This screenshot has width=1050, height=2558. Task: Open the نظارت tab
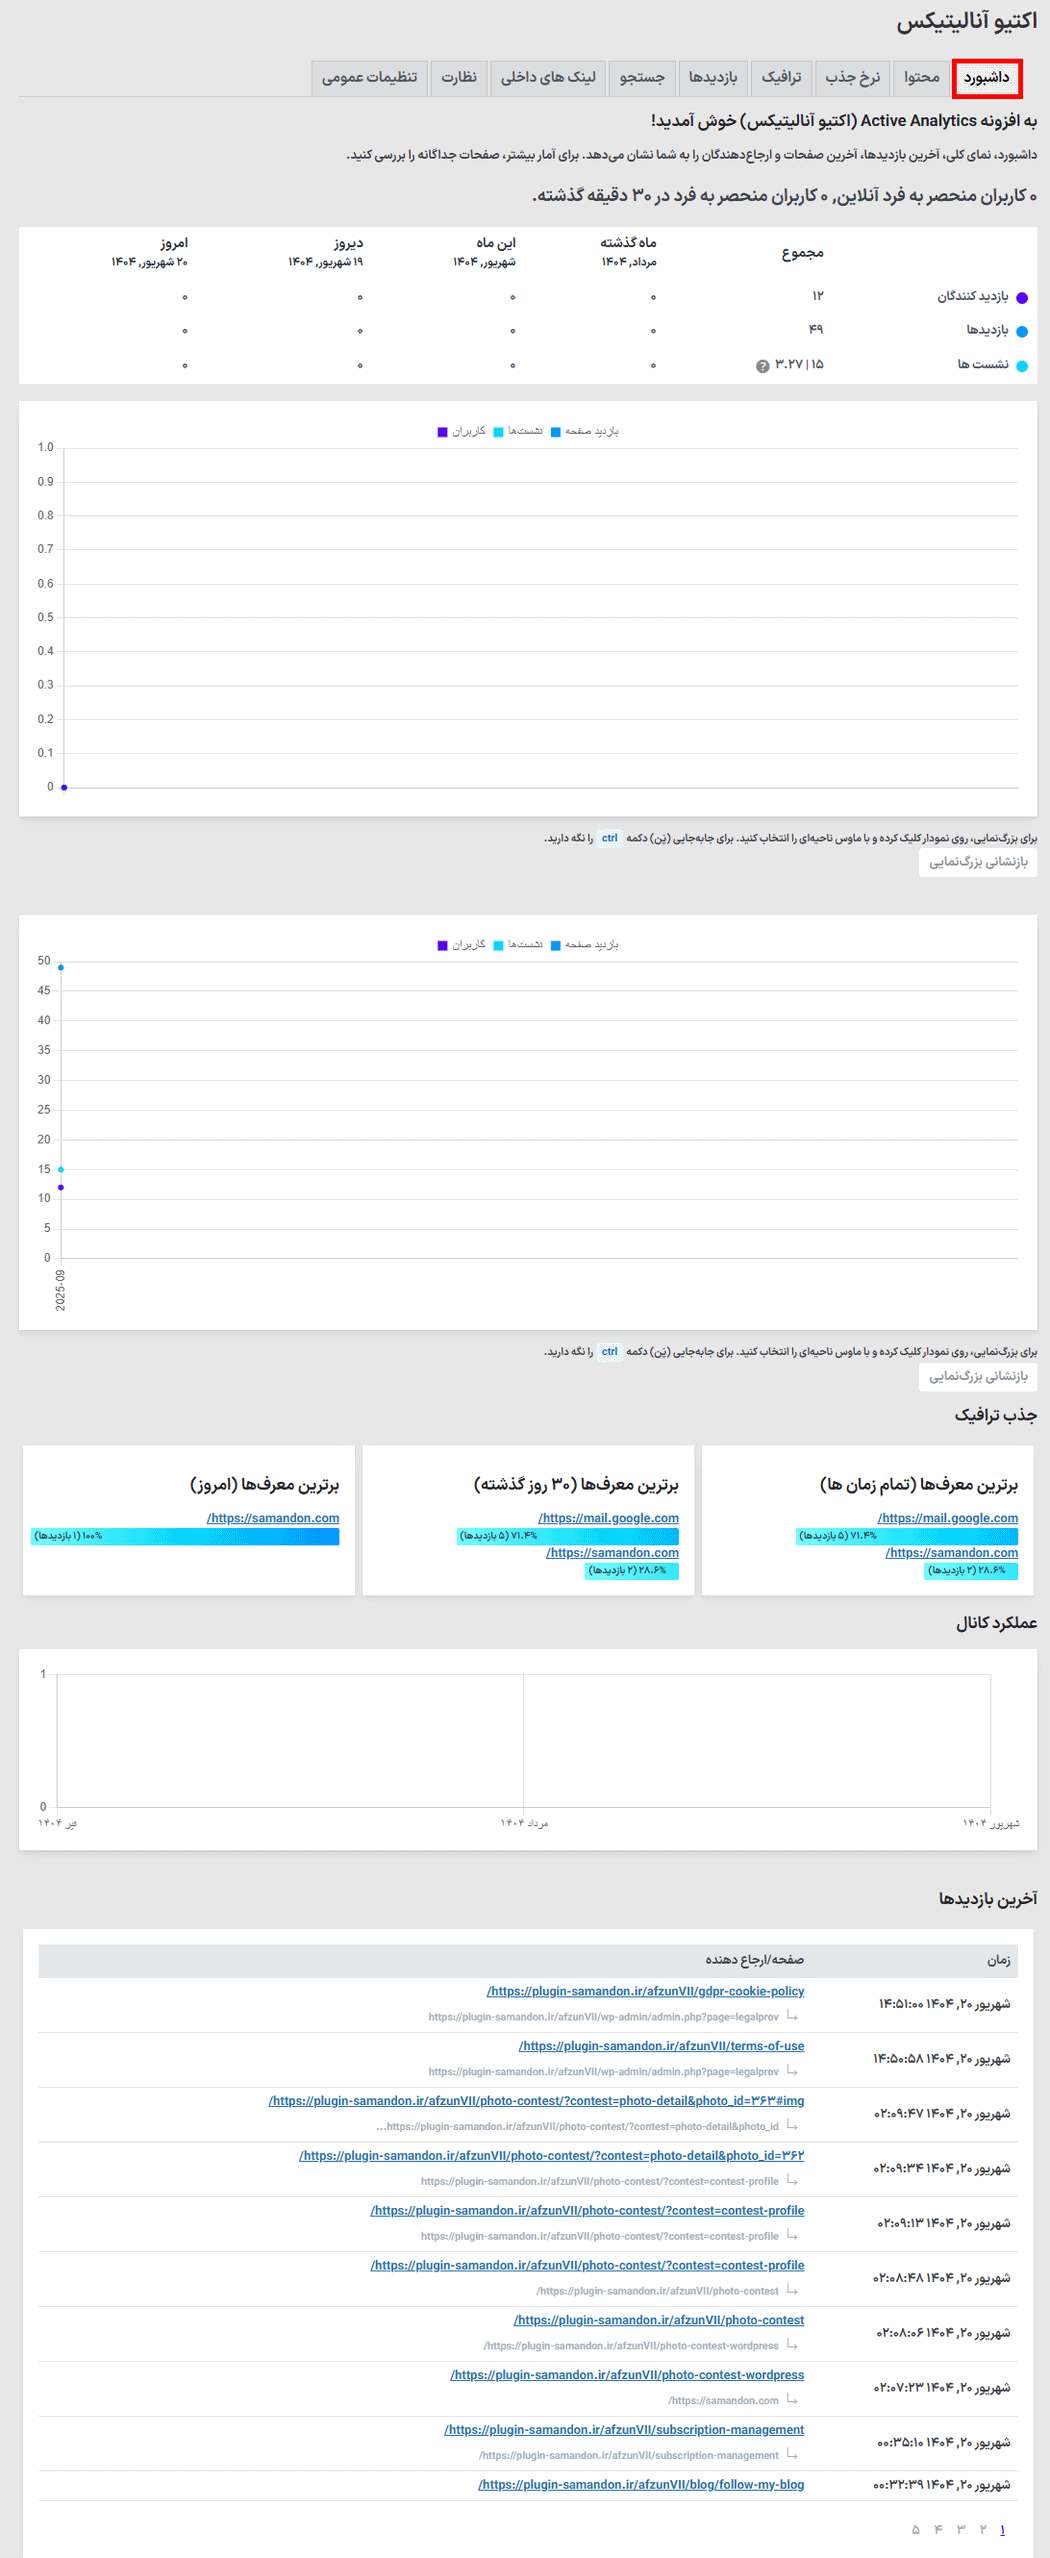click(459, 78)
